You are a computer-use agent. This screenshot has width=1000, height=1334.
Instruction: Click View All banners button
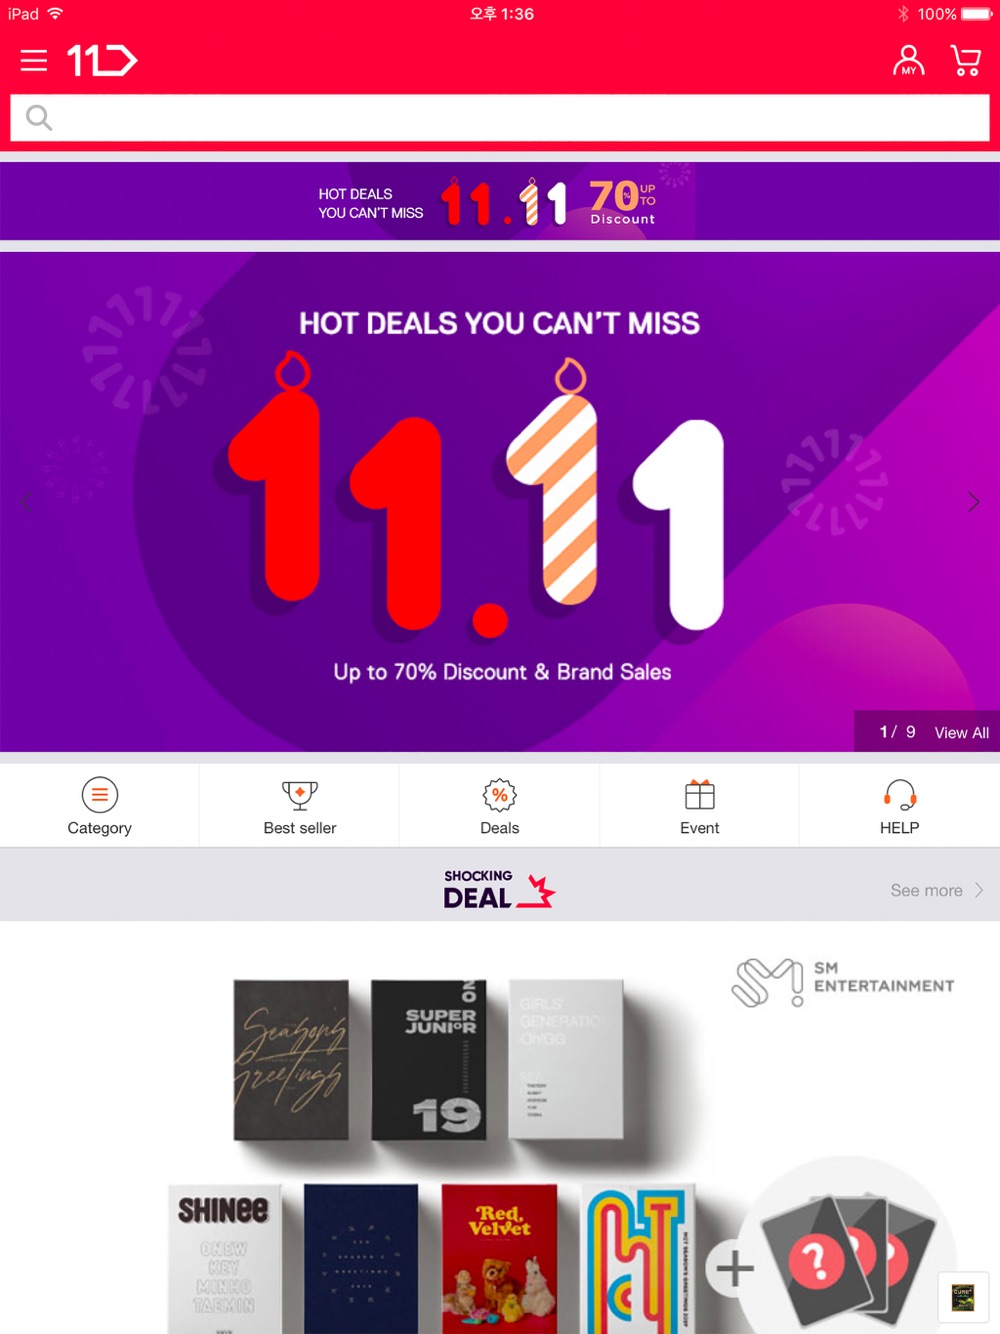click(x=962, y=733)
